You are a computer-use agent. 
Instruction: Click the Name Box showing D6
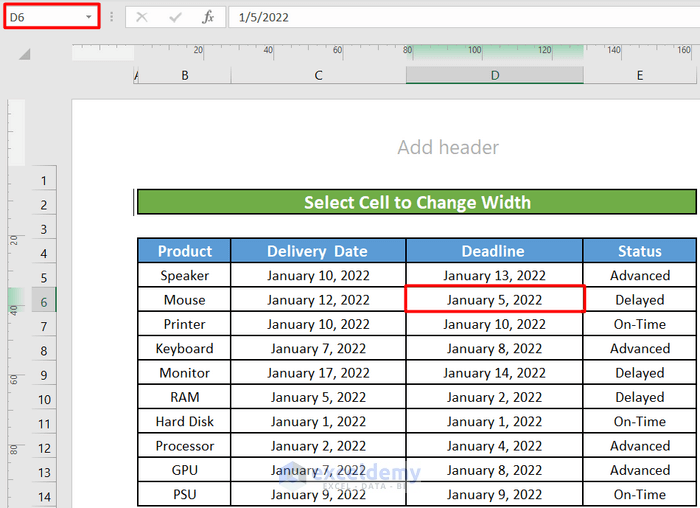45,17
